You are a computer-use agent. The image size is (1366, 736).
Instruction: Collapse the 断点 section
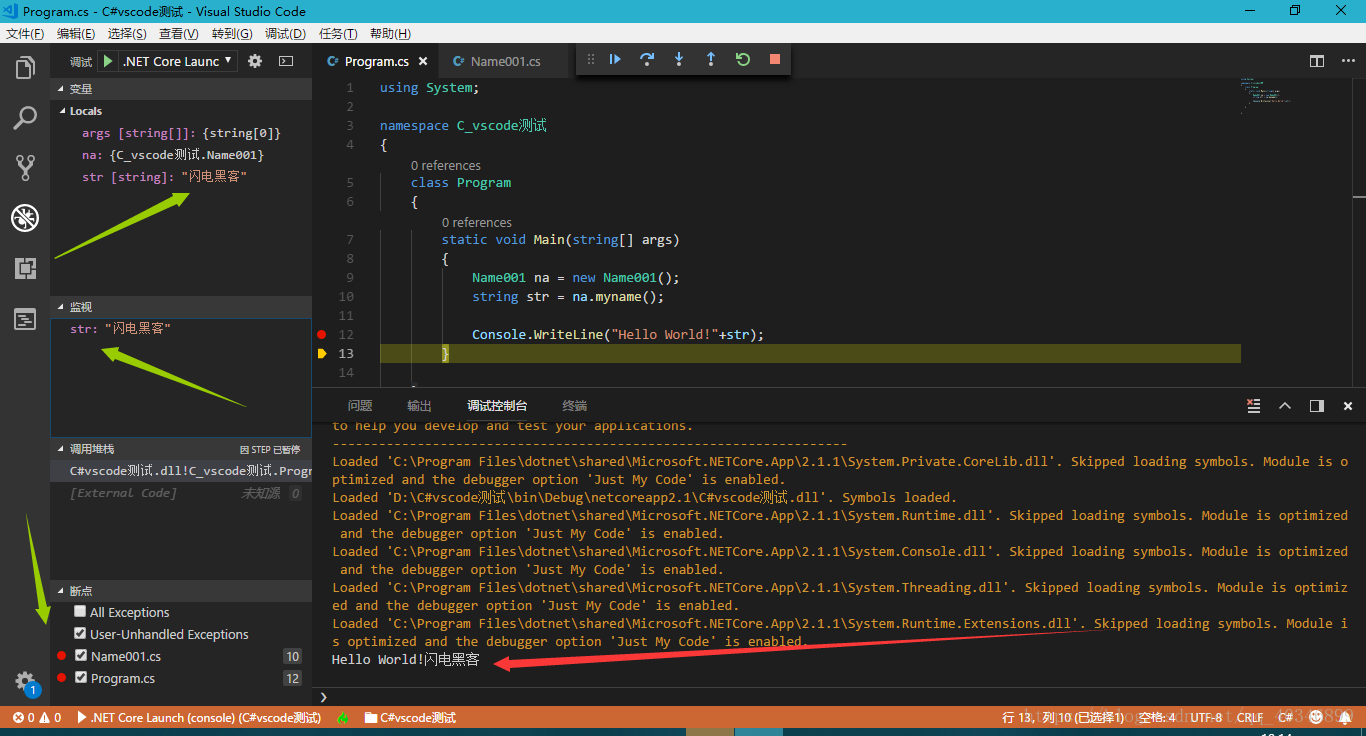click(x=181, y=591)
